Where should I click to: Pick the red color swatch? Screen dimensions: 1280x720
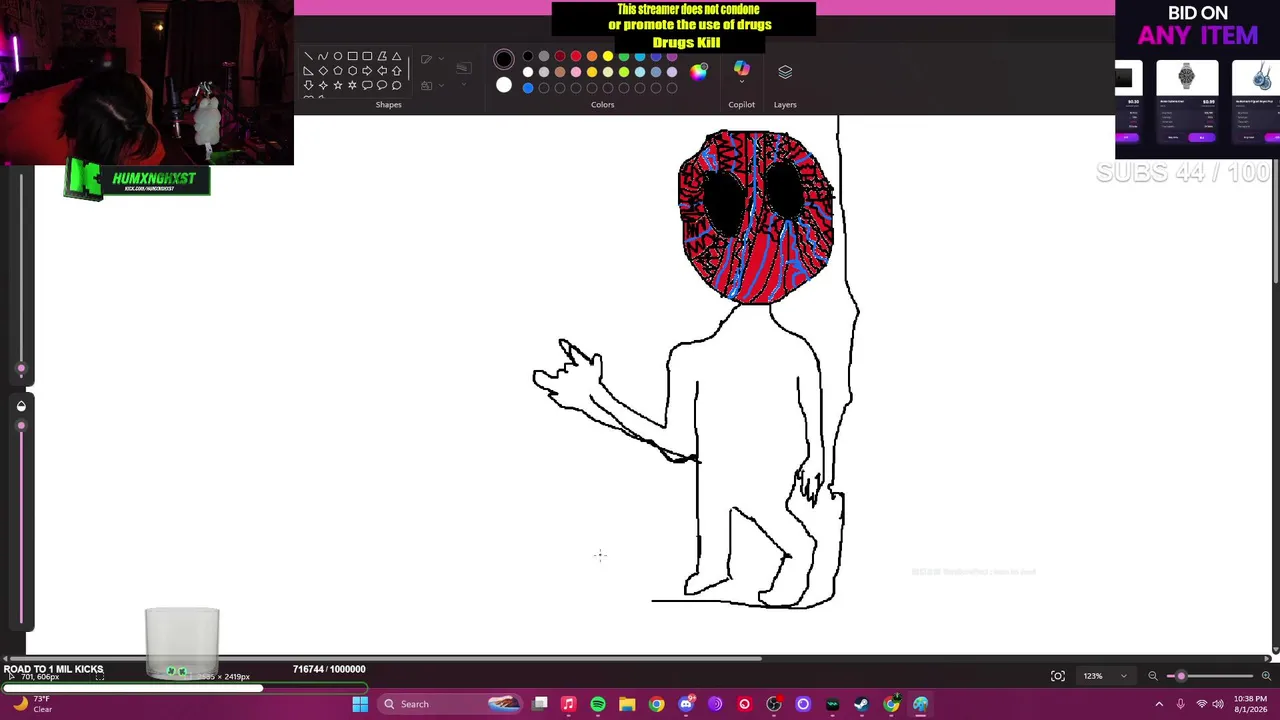(576, 56)
